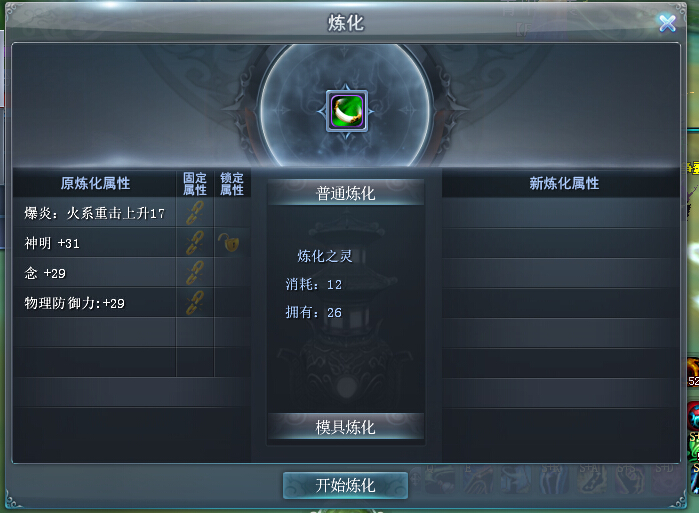Screen dimensions: 699x513
Task: Select the 爆炎 火系重击上升17 attribute row
Action: (95, 213)
